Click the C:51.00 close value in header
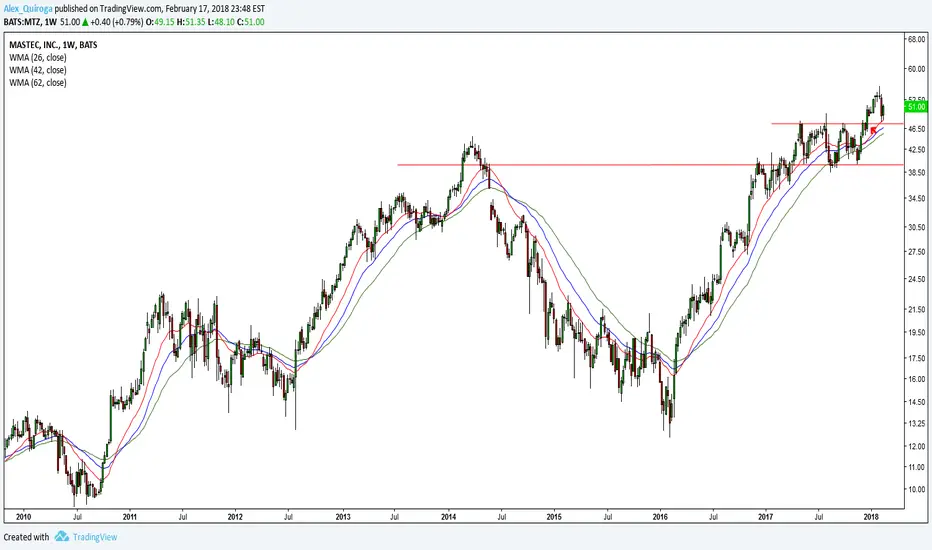This screenshot has height=550, width=932. tap(250, 22)
